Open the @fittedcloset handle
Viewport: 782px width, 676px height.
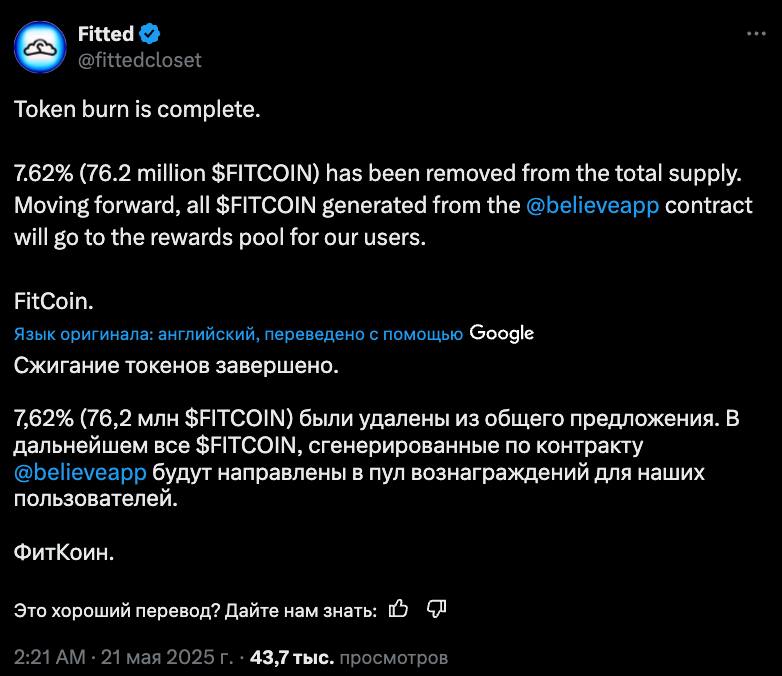pyautogui.click(x=140, y=60)
